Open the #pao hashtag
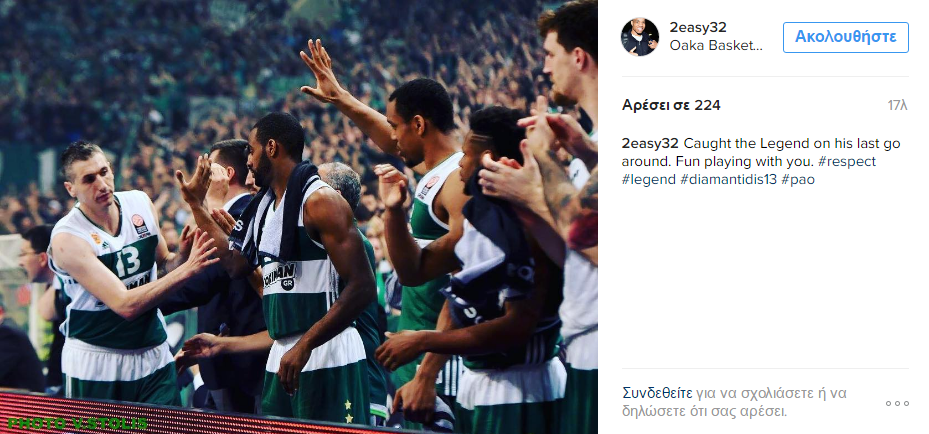Screen dimensions: 929x434 pos(797,179)
